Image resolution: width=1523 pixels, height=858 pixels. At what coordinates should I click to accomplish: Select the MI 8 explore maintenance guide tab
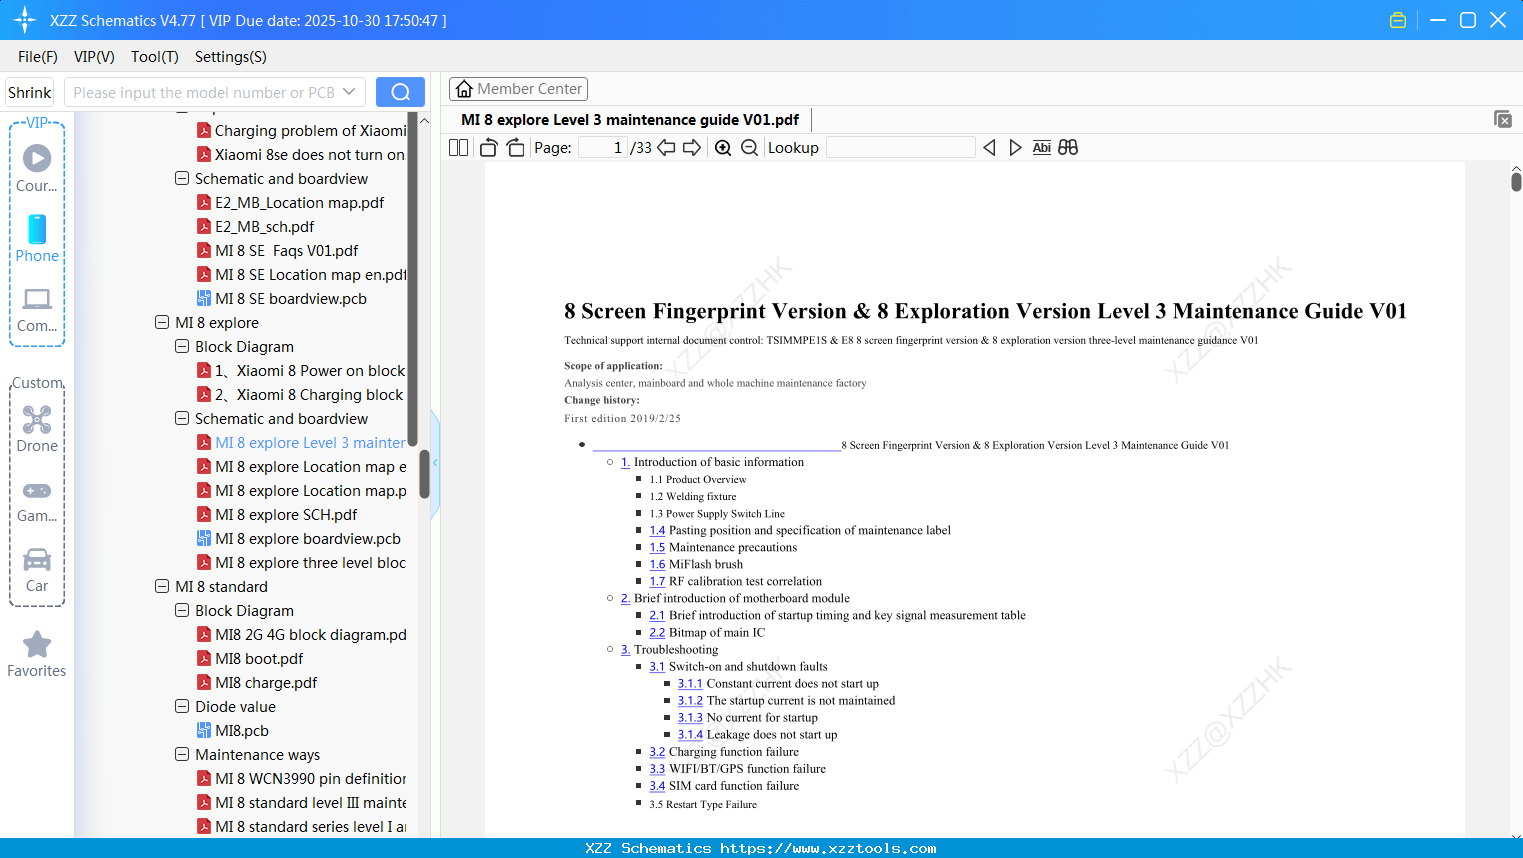tap(630, 120)
